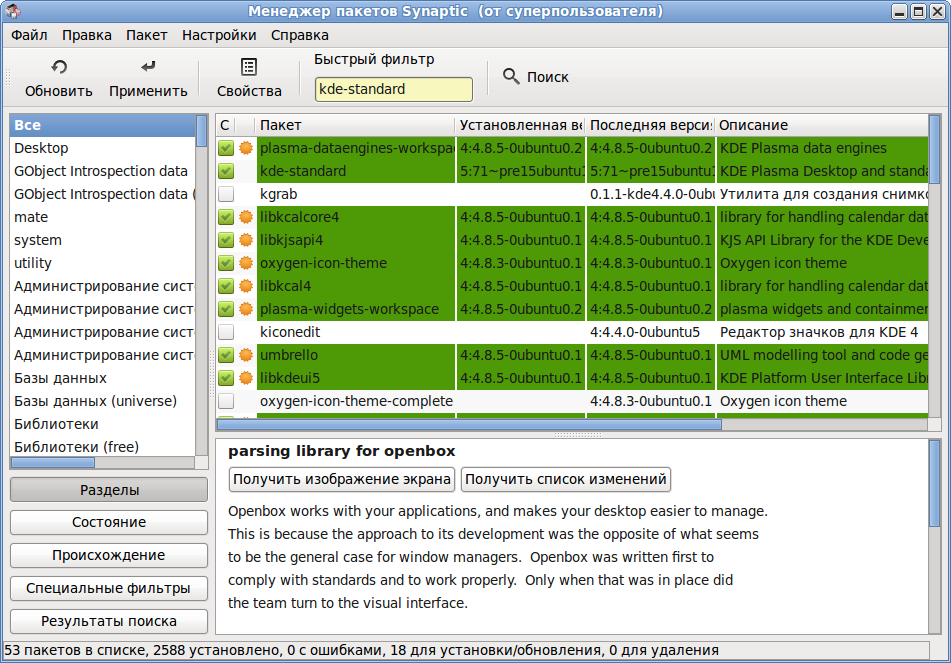The height and width of the screenshot is (663, 951).
Task: Toggle checkbox for libkjsapi4
Action: pos(226,240)
